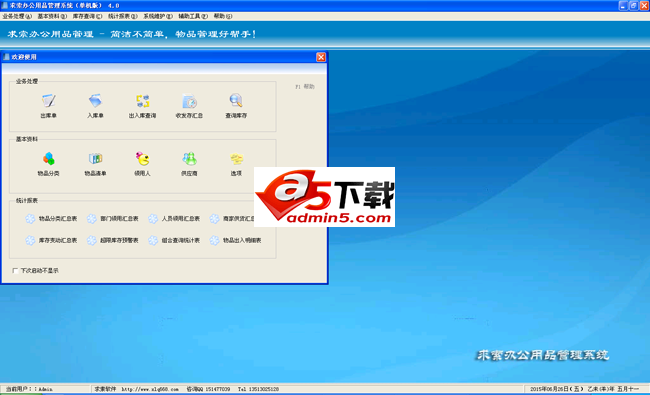
Task: Click the 咨询QQ 151477039 status entry
Action: (208, 389)
